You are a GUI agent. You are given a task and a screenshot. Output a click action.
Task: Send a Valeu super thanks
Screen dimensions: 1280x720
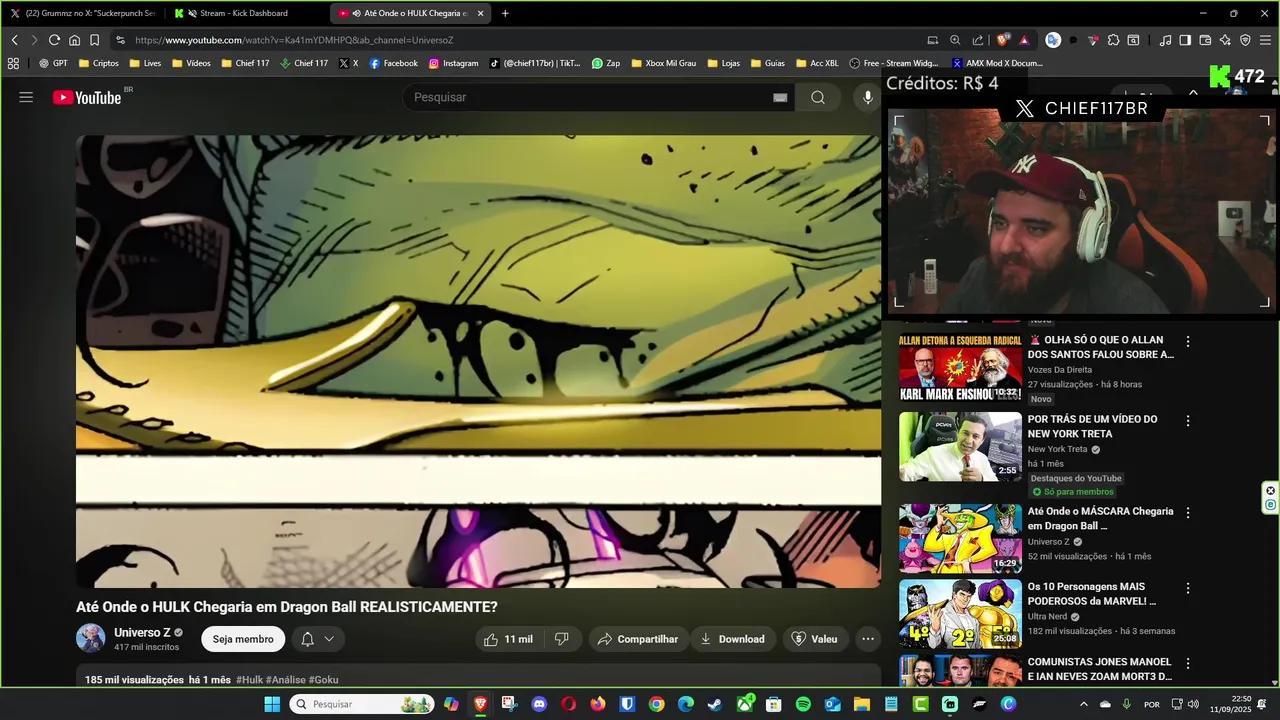click(814, 639)
